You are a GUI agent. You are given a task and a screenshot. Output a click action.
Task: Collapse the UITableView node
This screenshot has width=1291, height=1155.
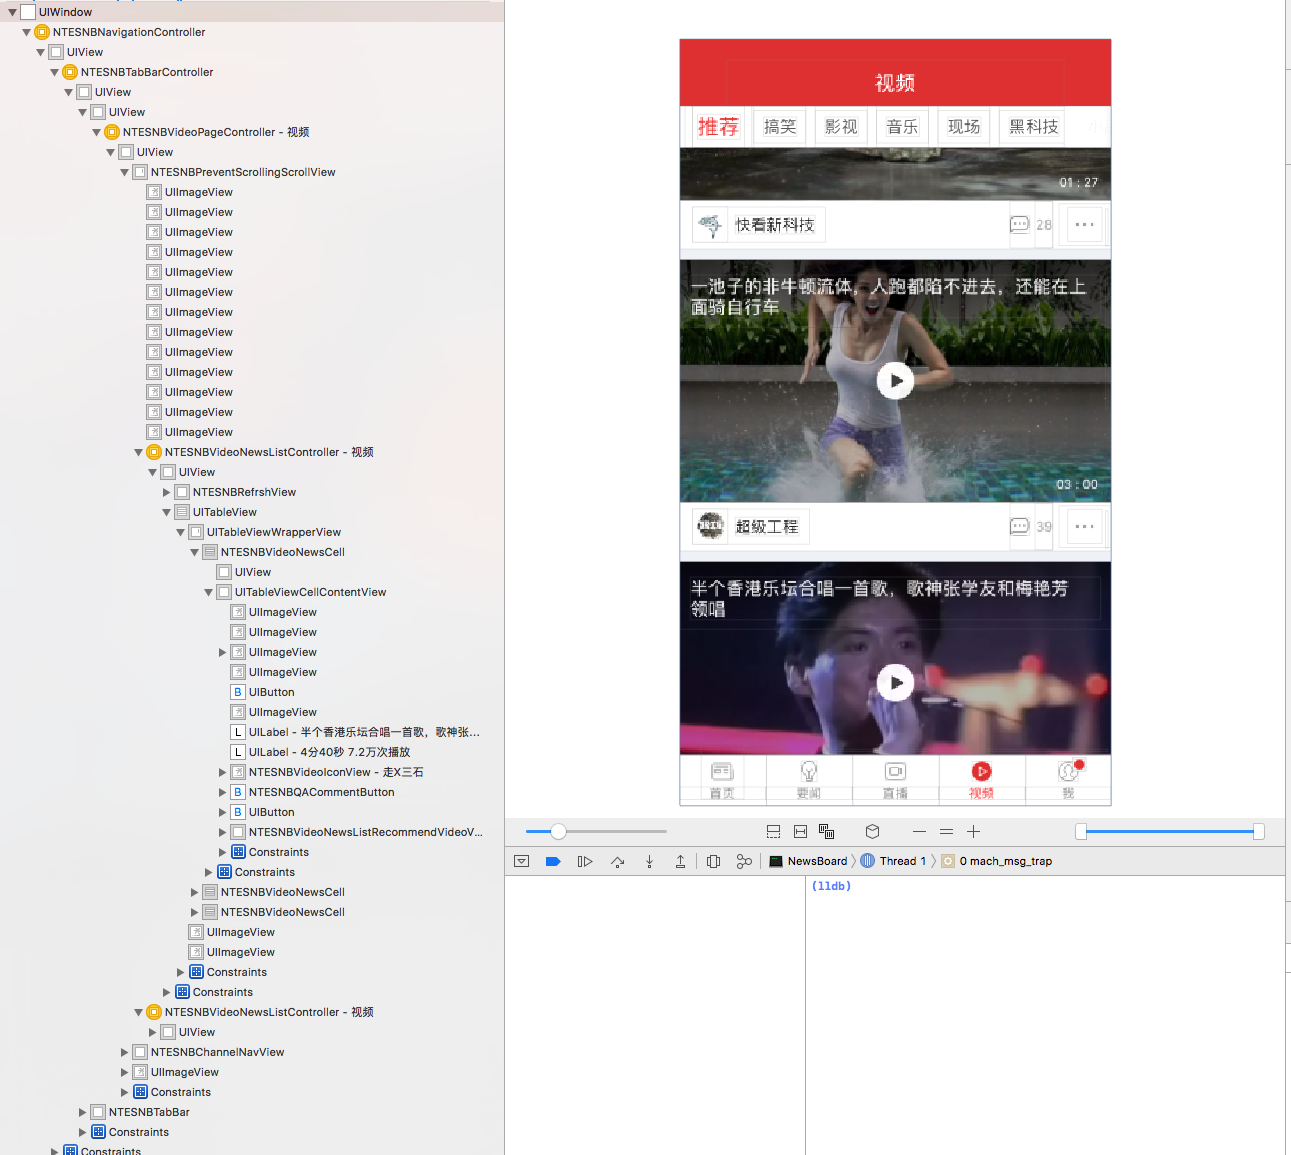tap(166, 512)
